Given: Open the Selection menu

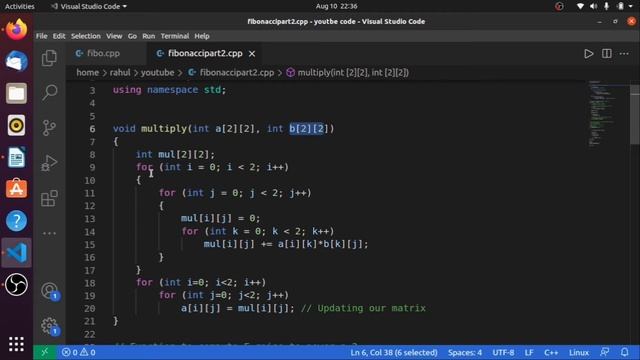Looking at the screenshot, I should pyautogui.click(x=86, y=36).
